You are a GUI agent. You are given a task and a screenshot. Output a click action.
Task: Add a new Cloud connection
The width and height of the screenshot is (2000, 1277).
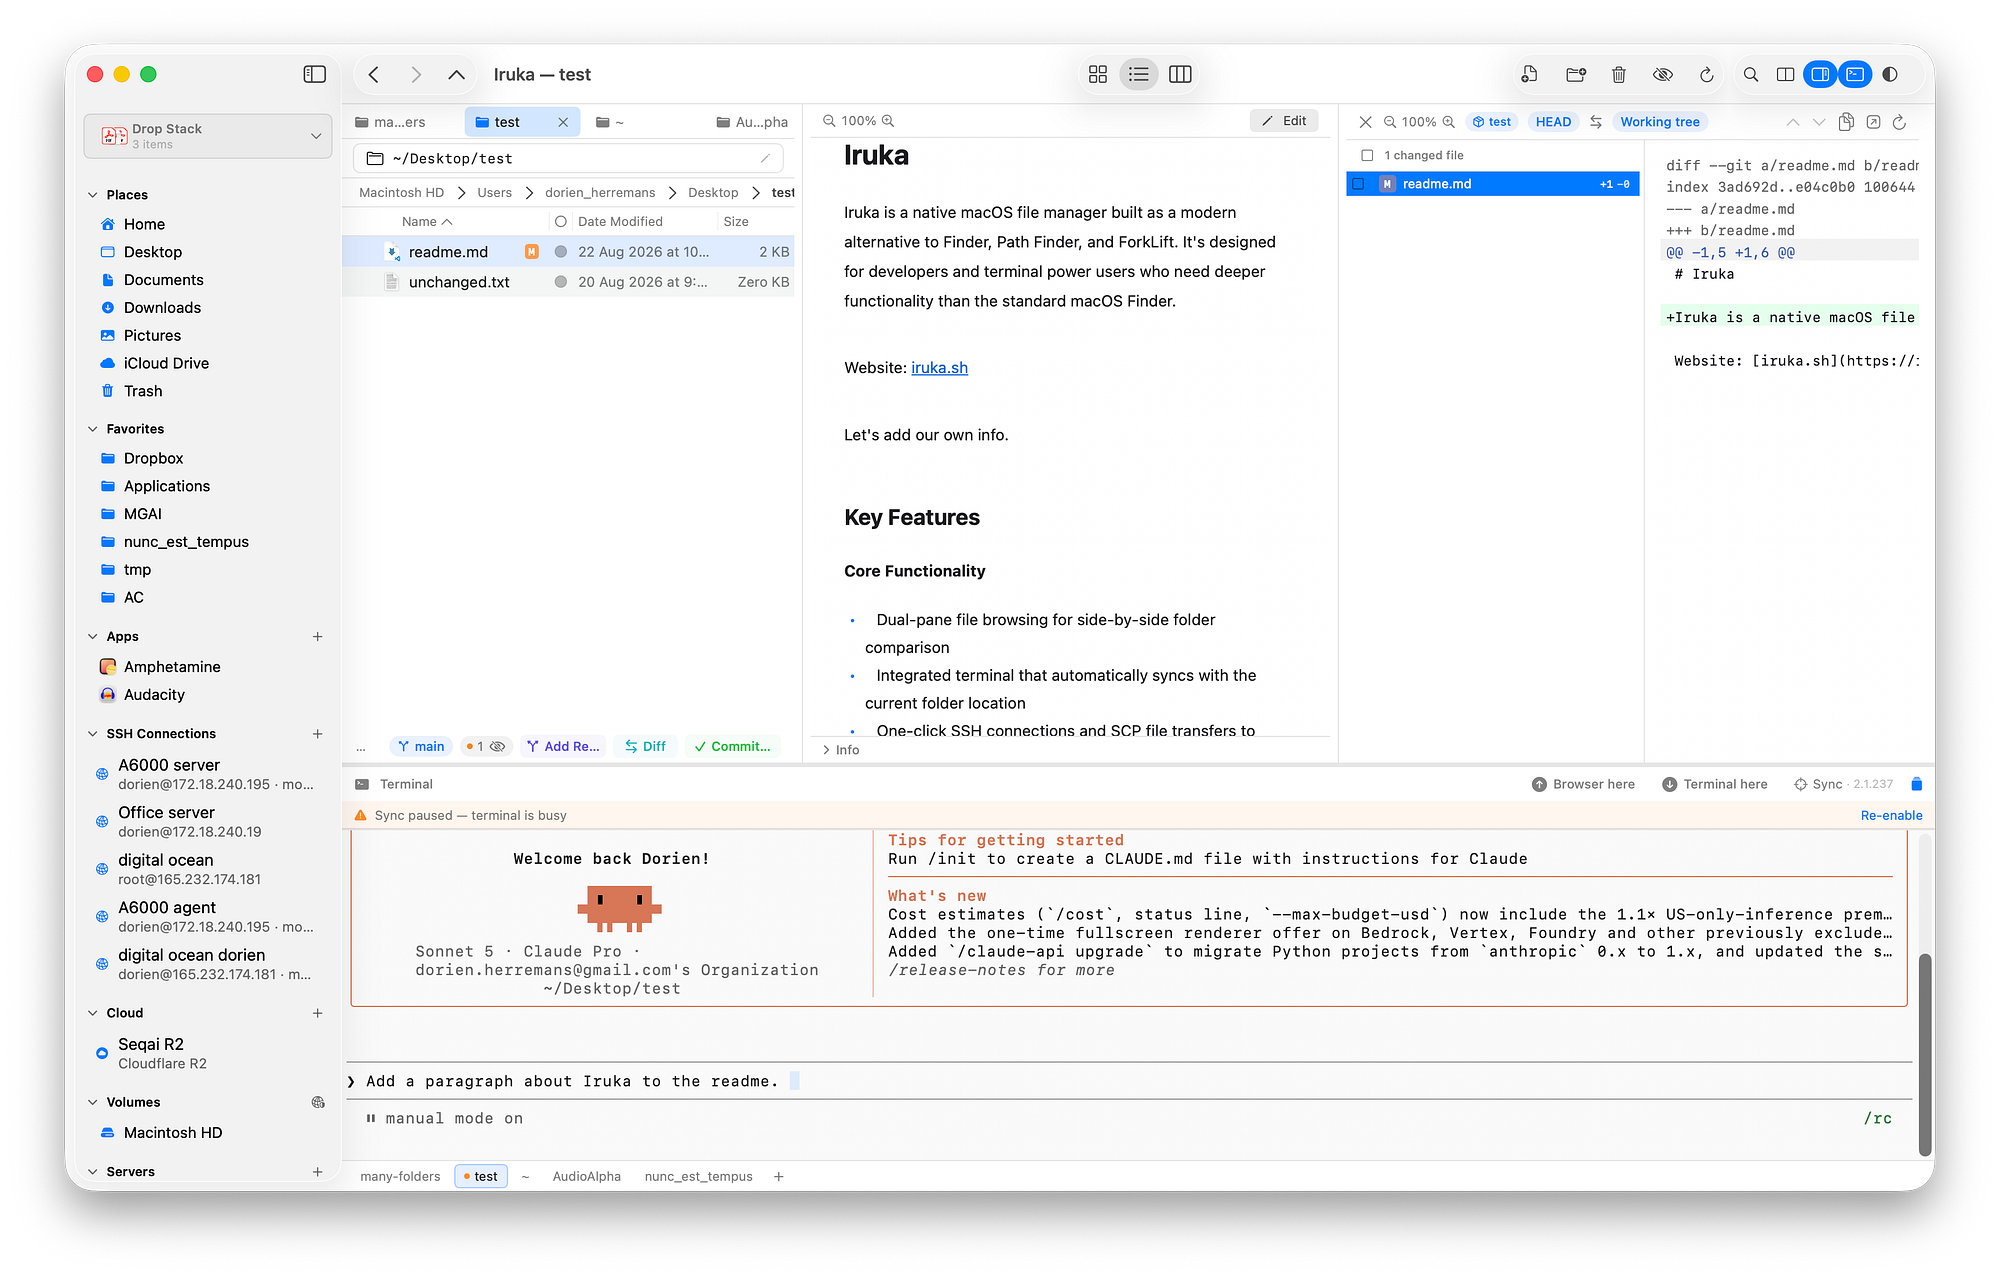318,1013
